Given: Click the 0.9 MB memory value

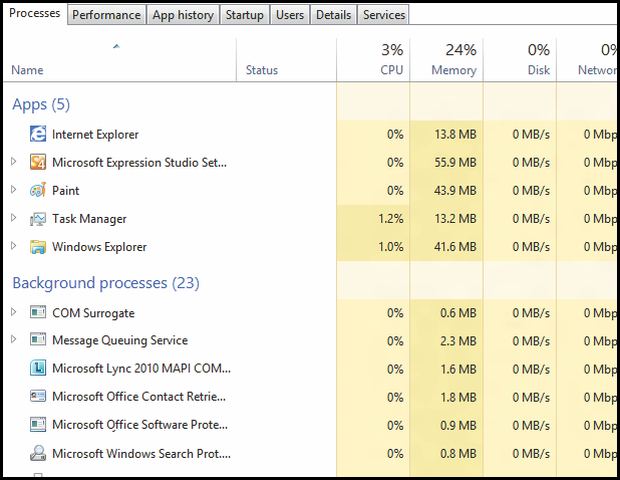Looking at the screenshot, I should (458, 425).
